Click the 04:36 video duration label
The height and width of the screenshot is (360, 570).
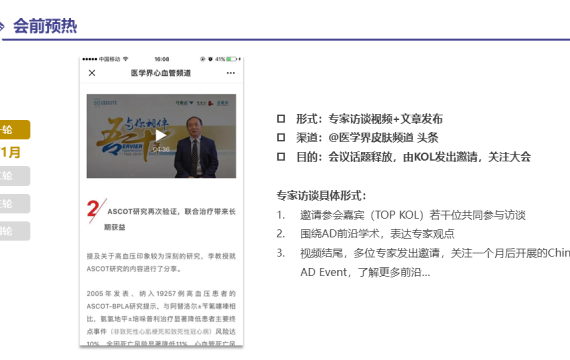pos(161,149)
